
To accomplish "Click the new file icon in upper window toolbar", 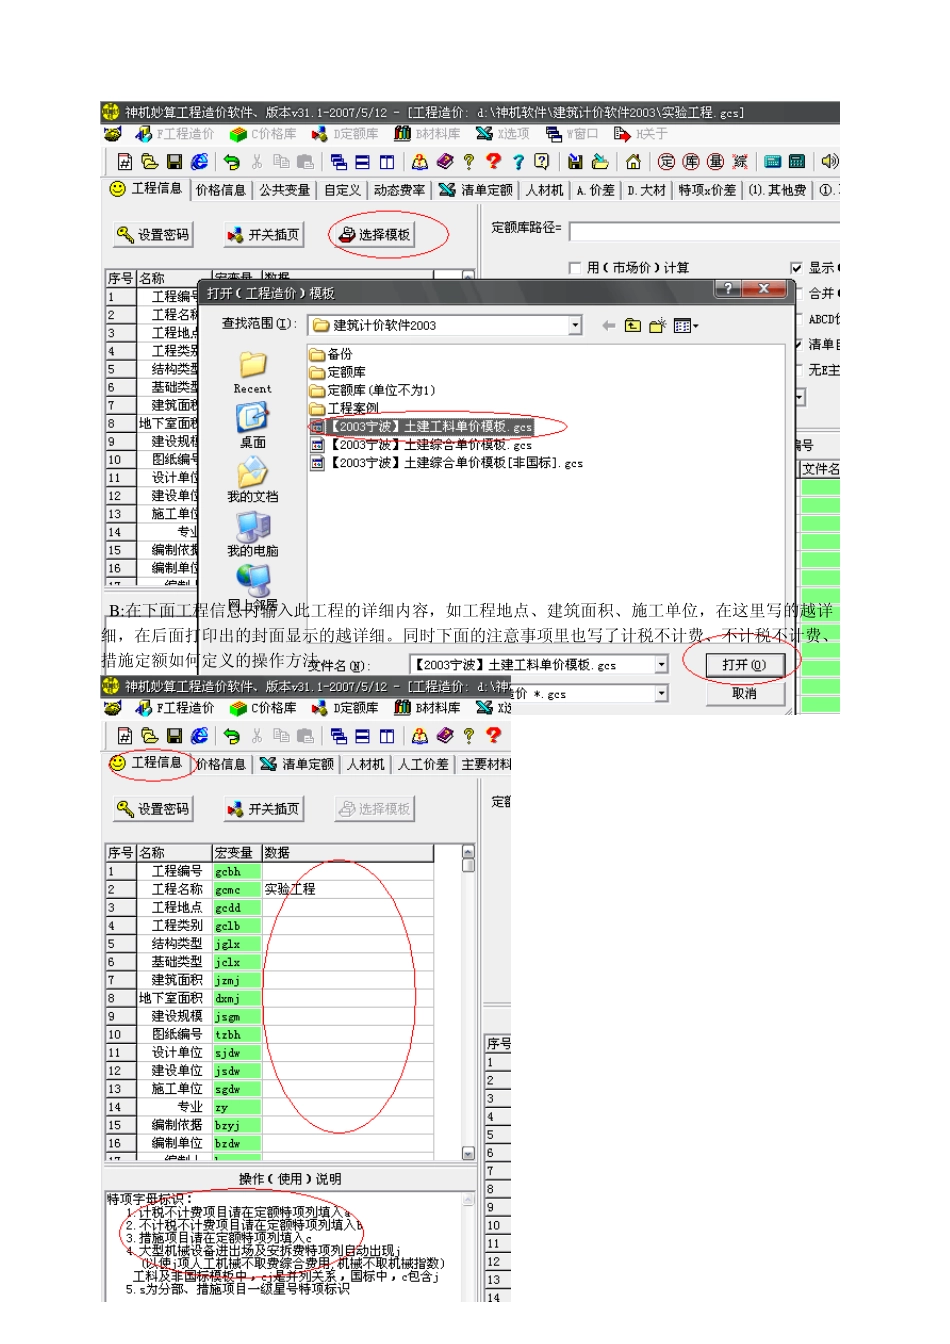I will [x=125, y=162].
